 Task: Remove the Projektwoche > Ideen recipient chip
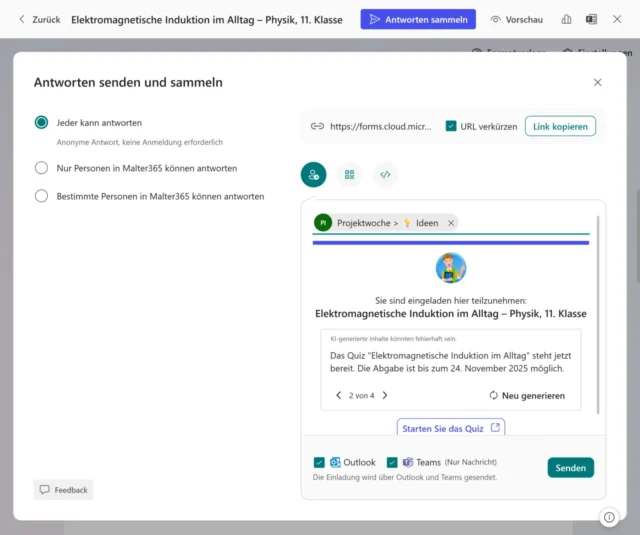[451, 223]
